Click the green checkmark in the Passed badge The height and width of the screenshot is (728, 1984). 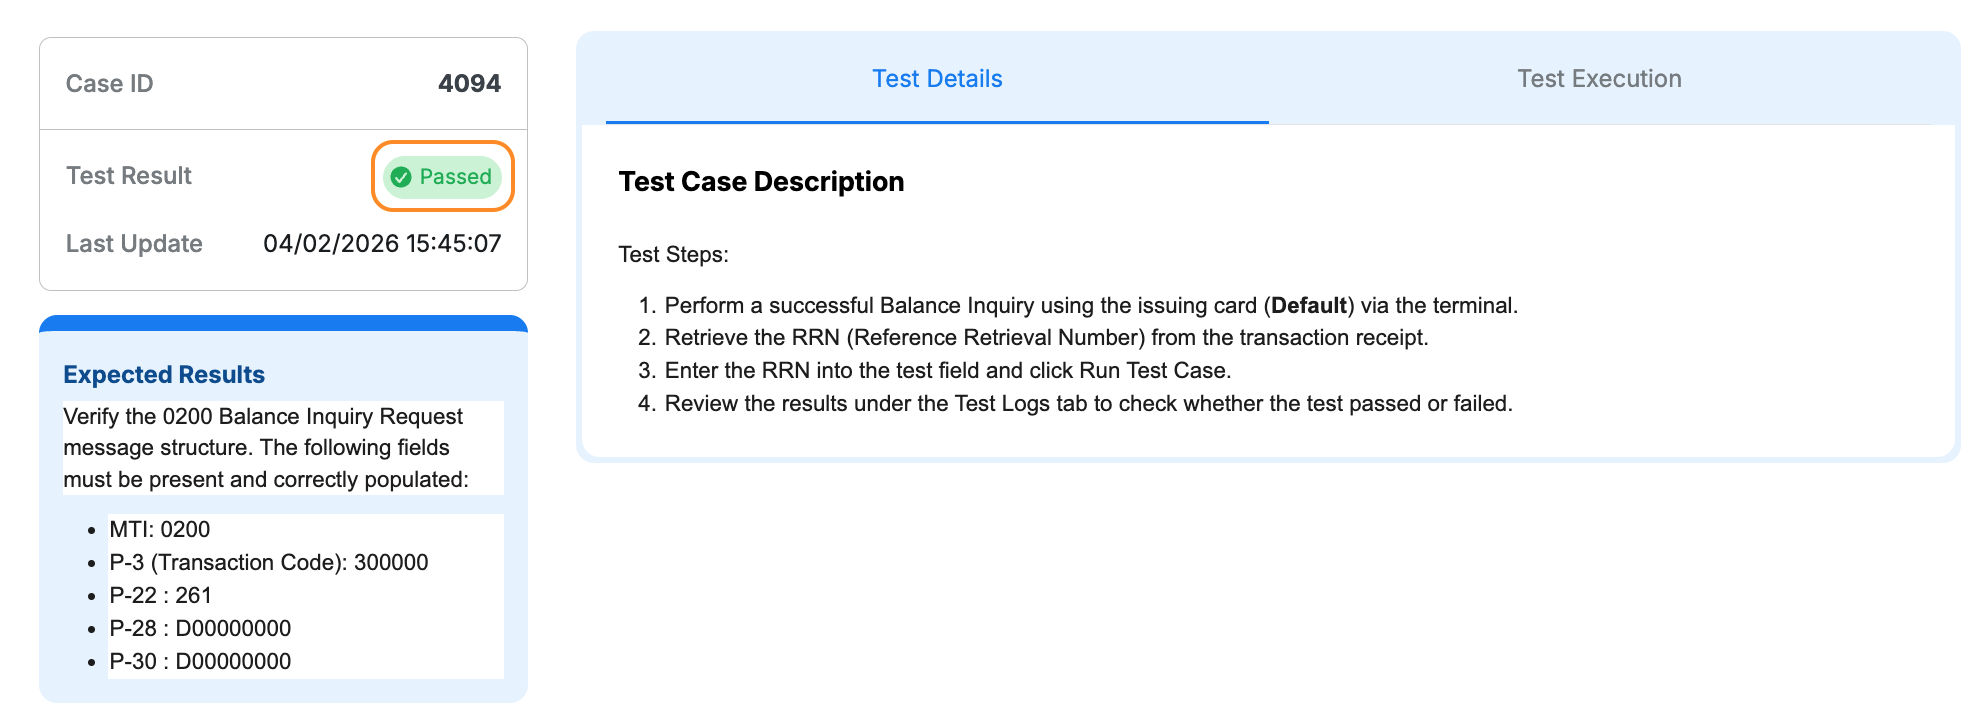(402, 177)
